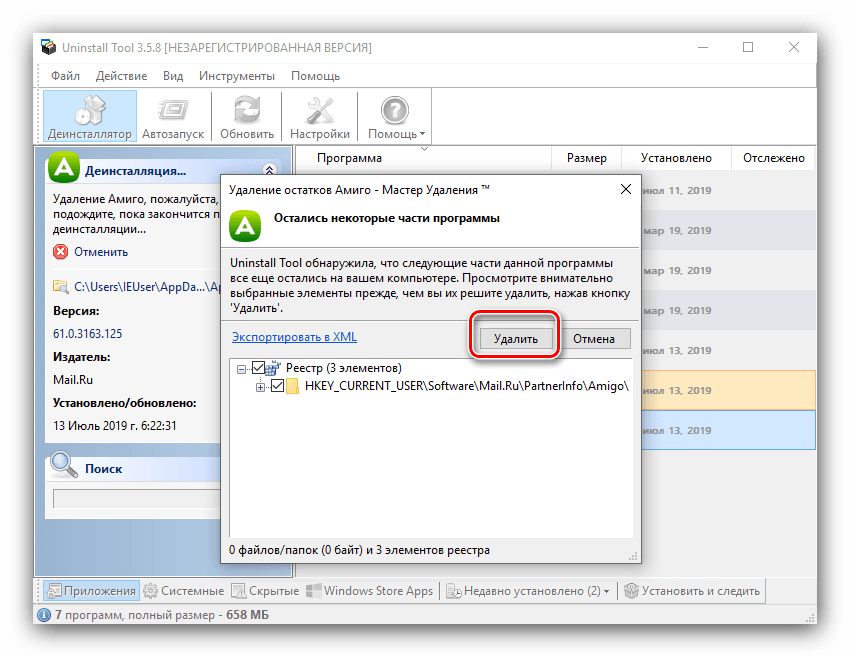Open the Вид menu
The width and height of the screenshot is (850, 657).
173,76
